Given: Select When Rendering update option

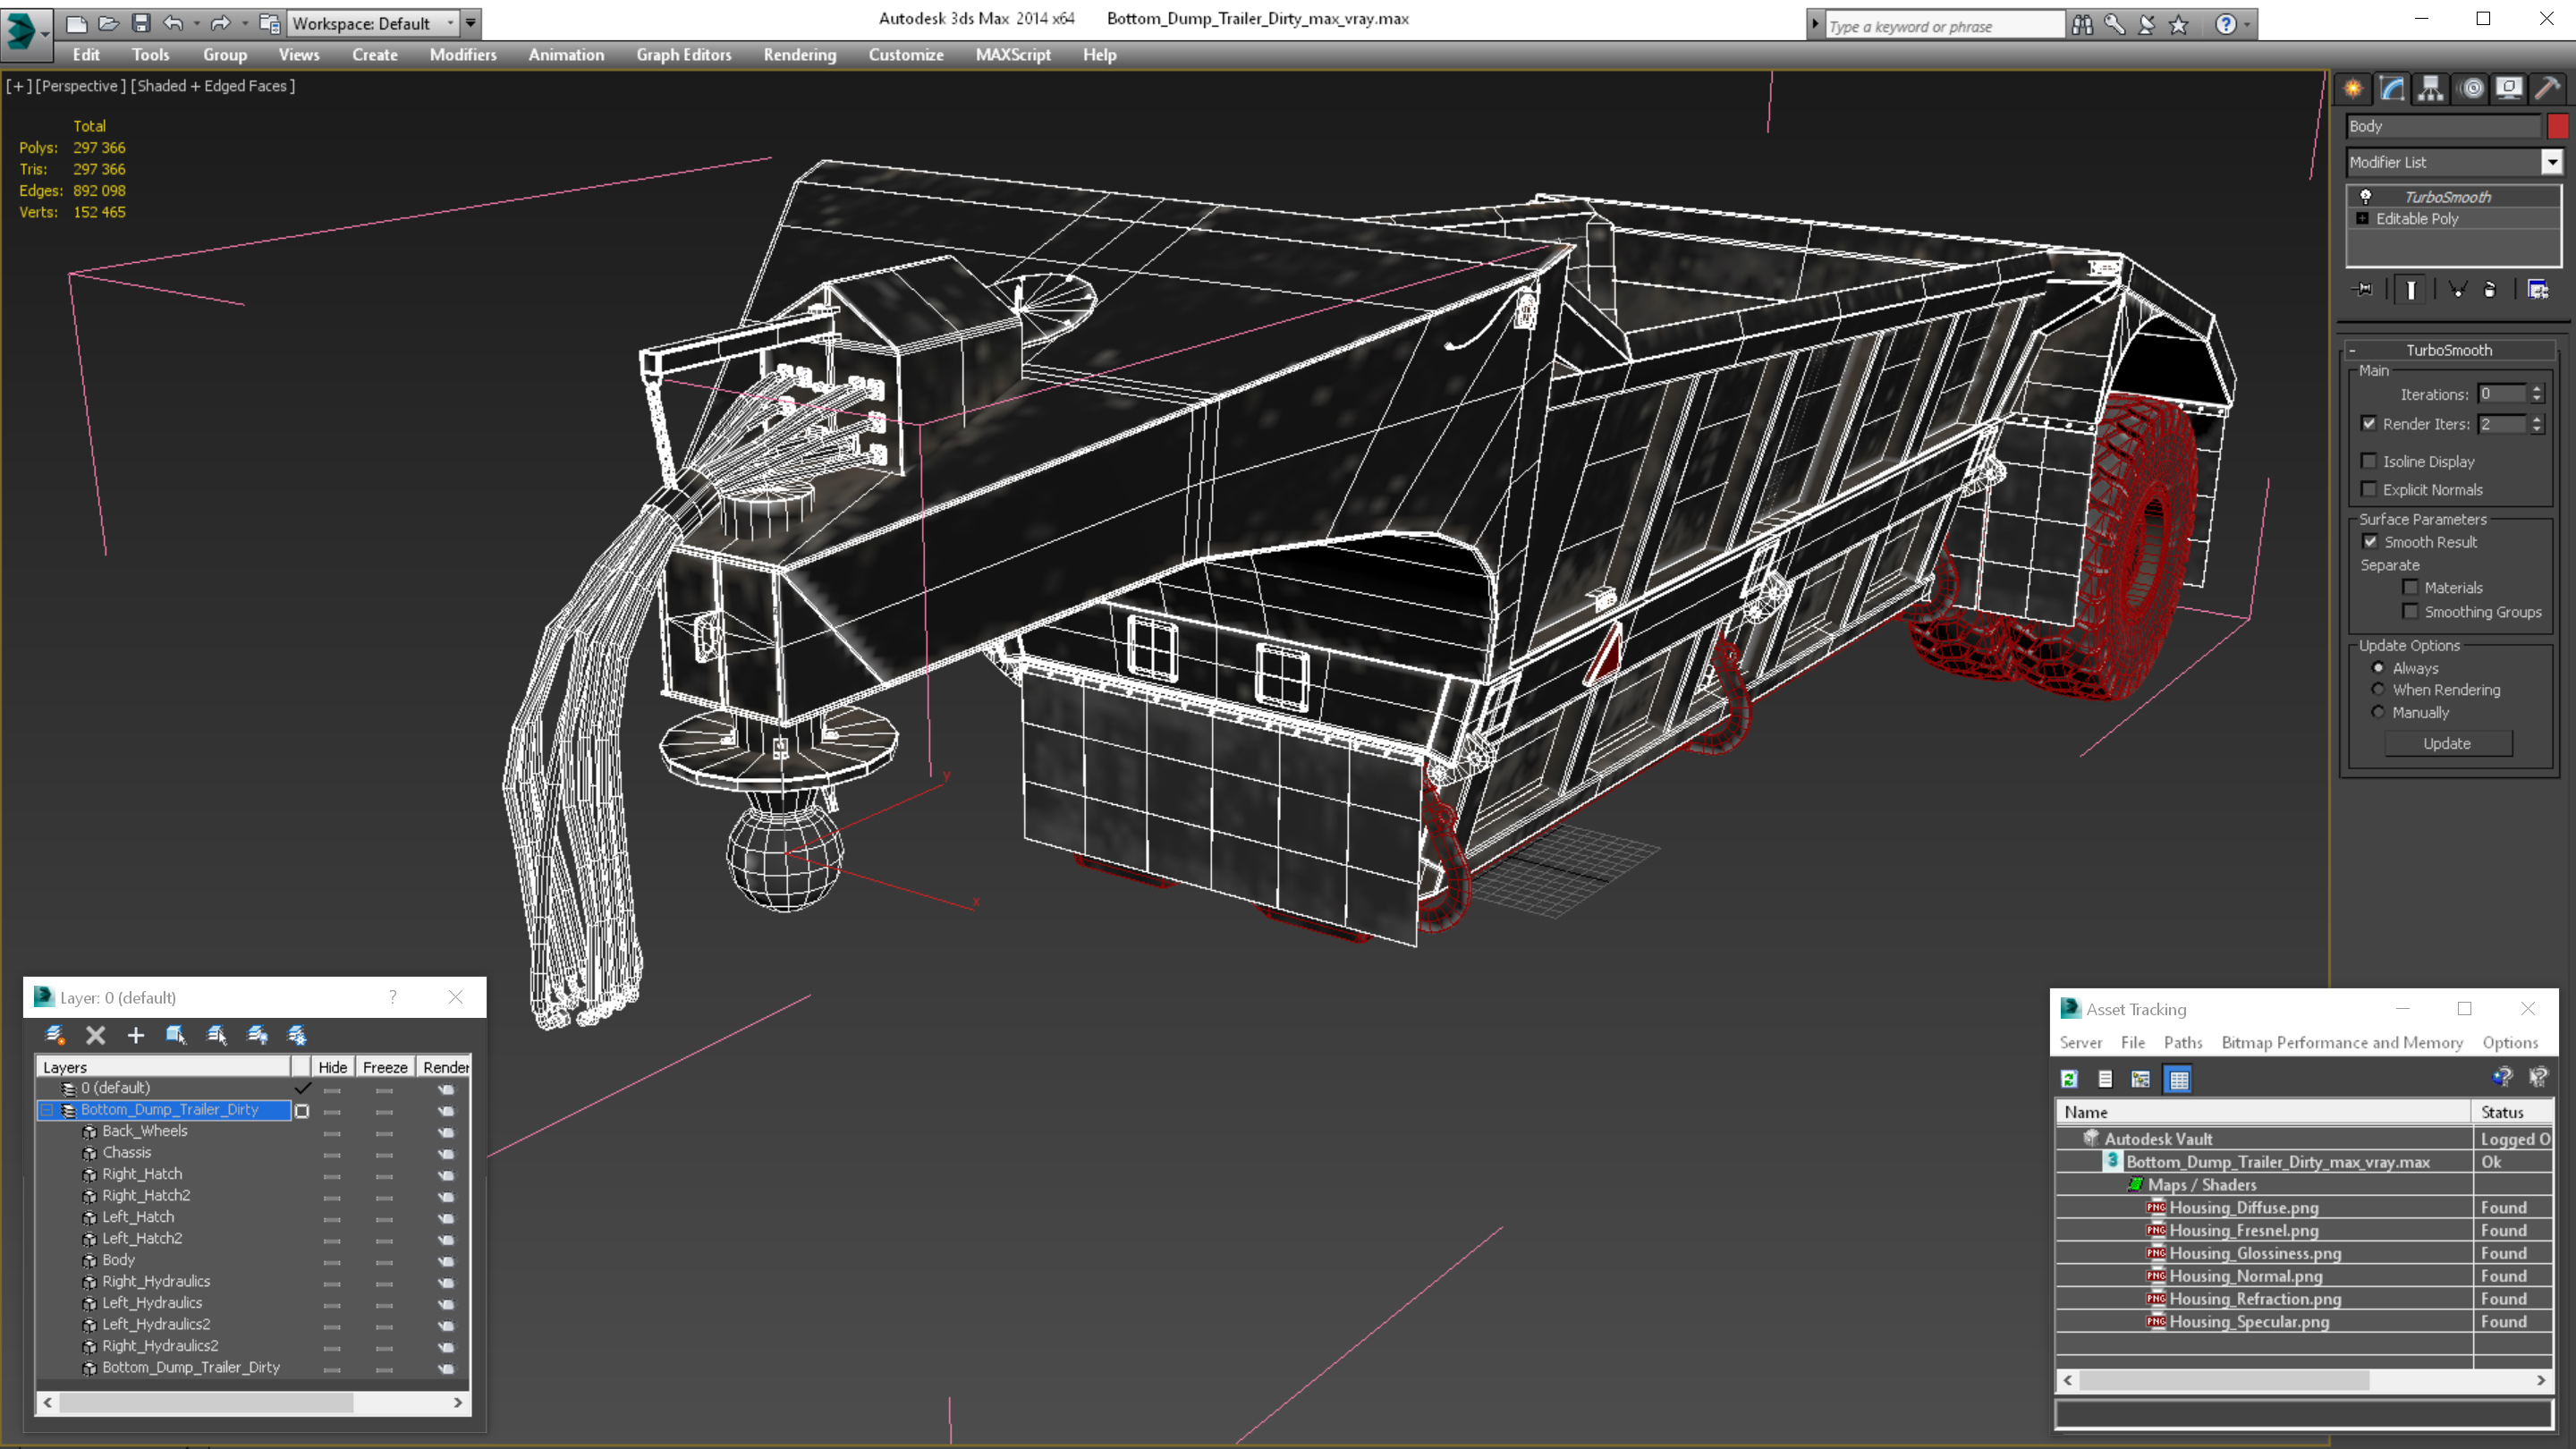Looking at the screenshot, I should (x=2379, y=689).
